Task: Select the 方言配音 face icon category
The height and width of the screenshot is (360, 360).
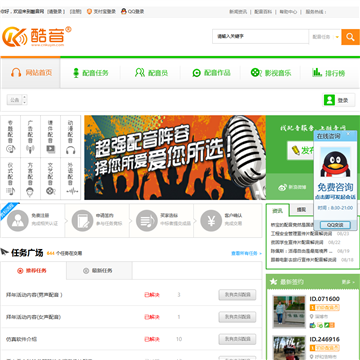Action: tap(31, 178)
